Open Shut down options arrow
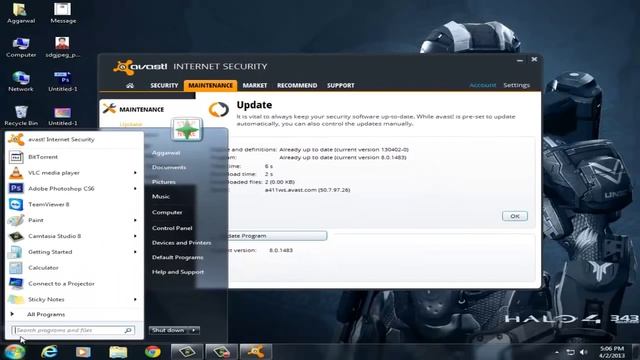The image size is (640, 360). pos(194,330)
